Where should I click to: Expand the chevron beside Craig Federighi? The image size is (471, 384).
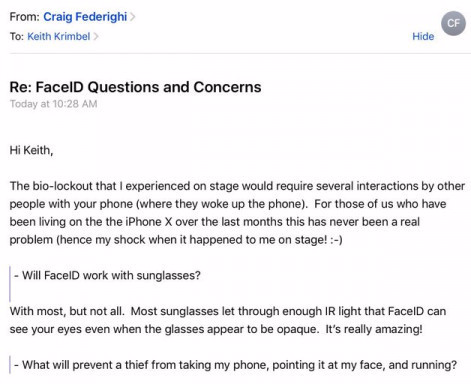(x=132, y=17)
